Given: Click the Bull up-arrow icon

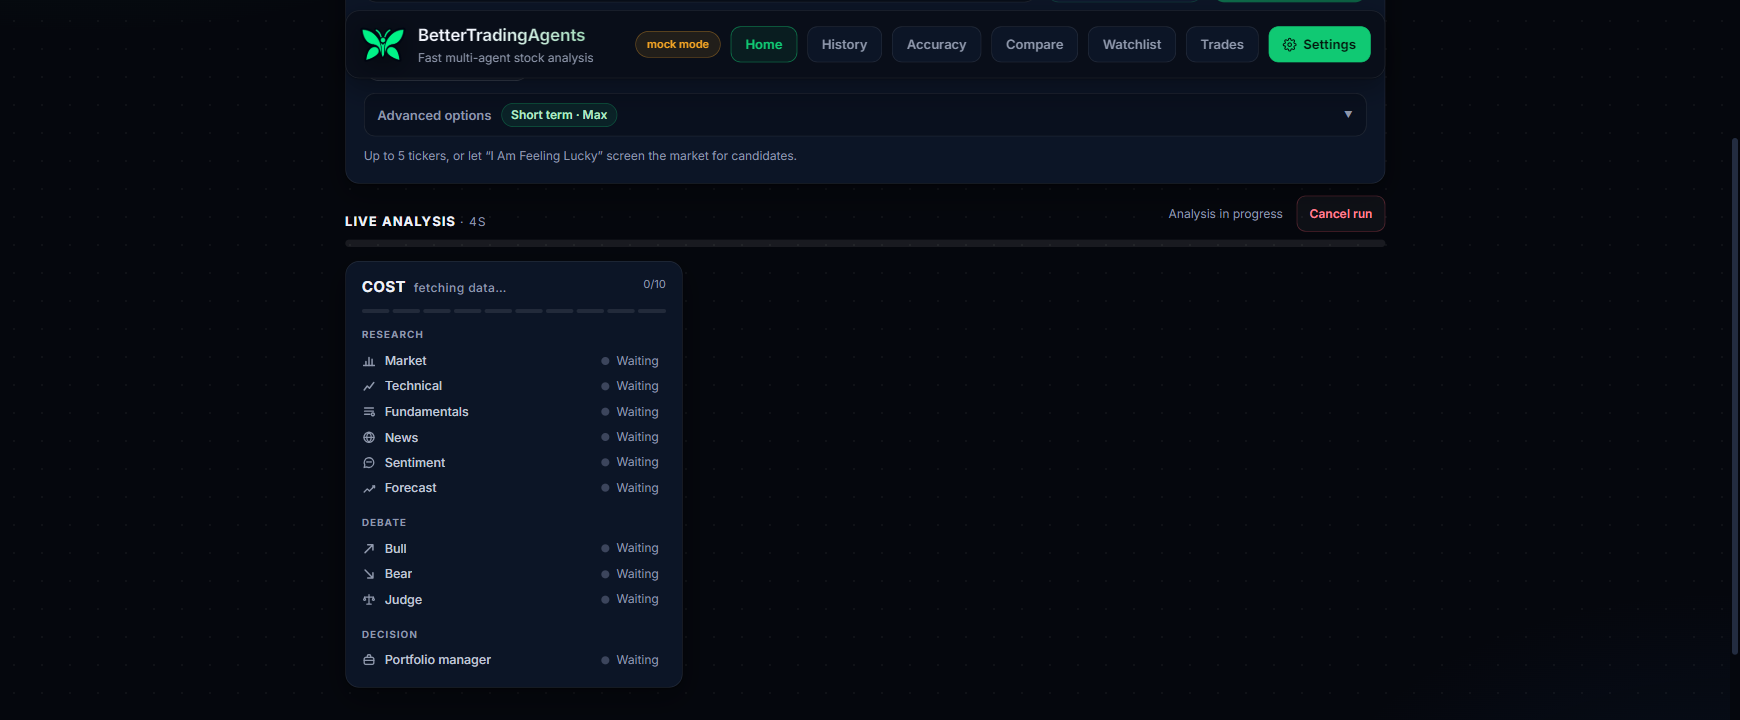Looking at the screenshot, I should coord(369,549).
